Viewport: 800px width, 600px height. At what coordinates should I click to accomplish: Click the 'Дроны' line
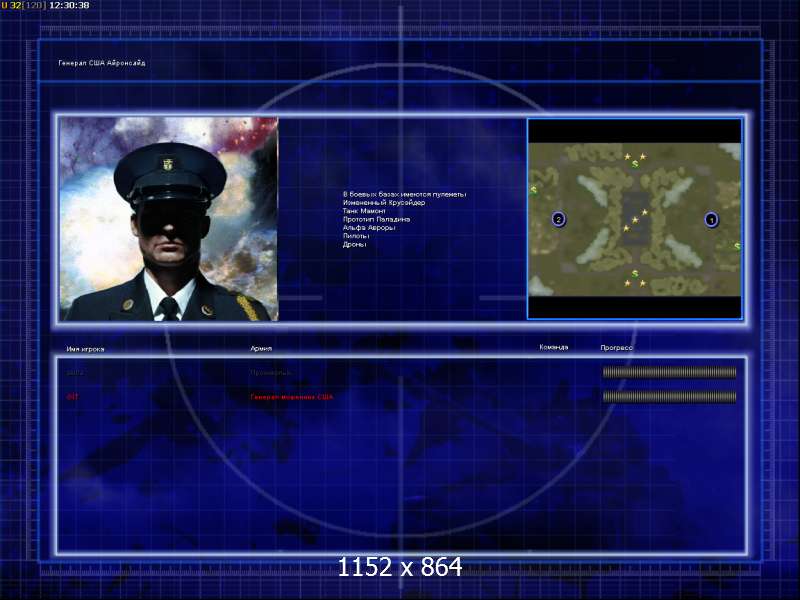(355, 244)
